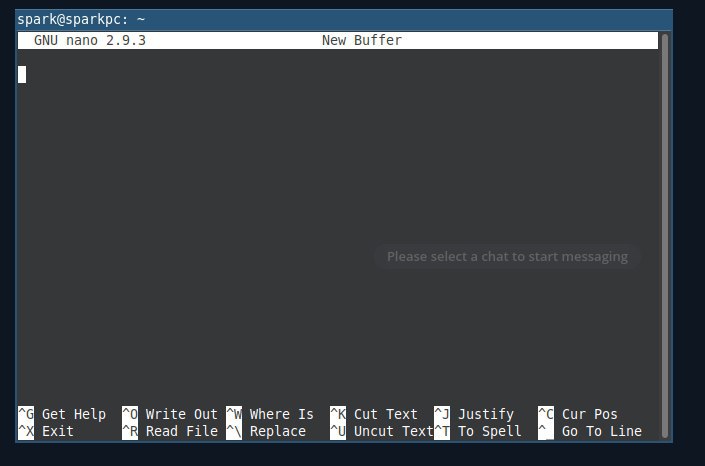Click the ^T To Spell shortcut

[477, 431]
